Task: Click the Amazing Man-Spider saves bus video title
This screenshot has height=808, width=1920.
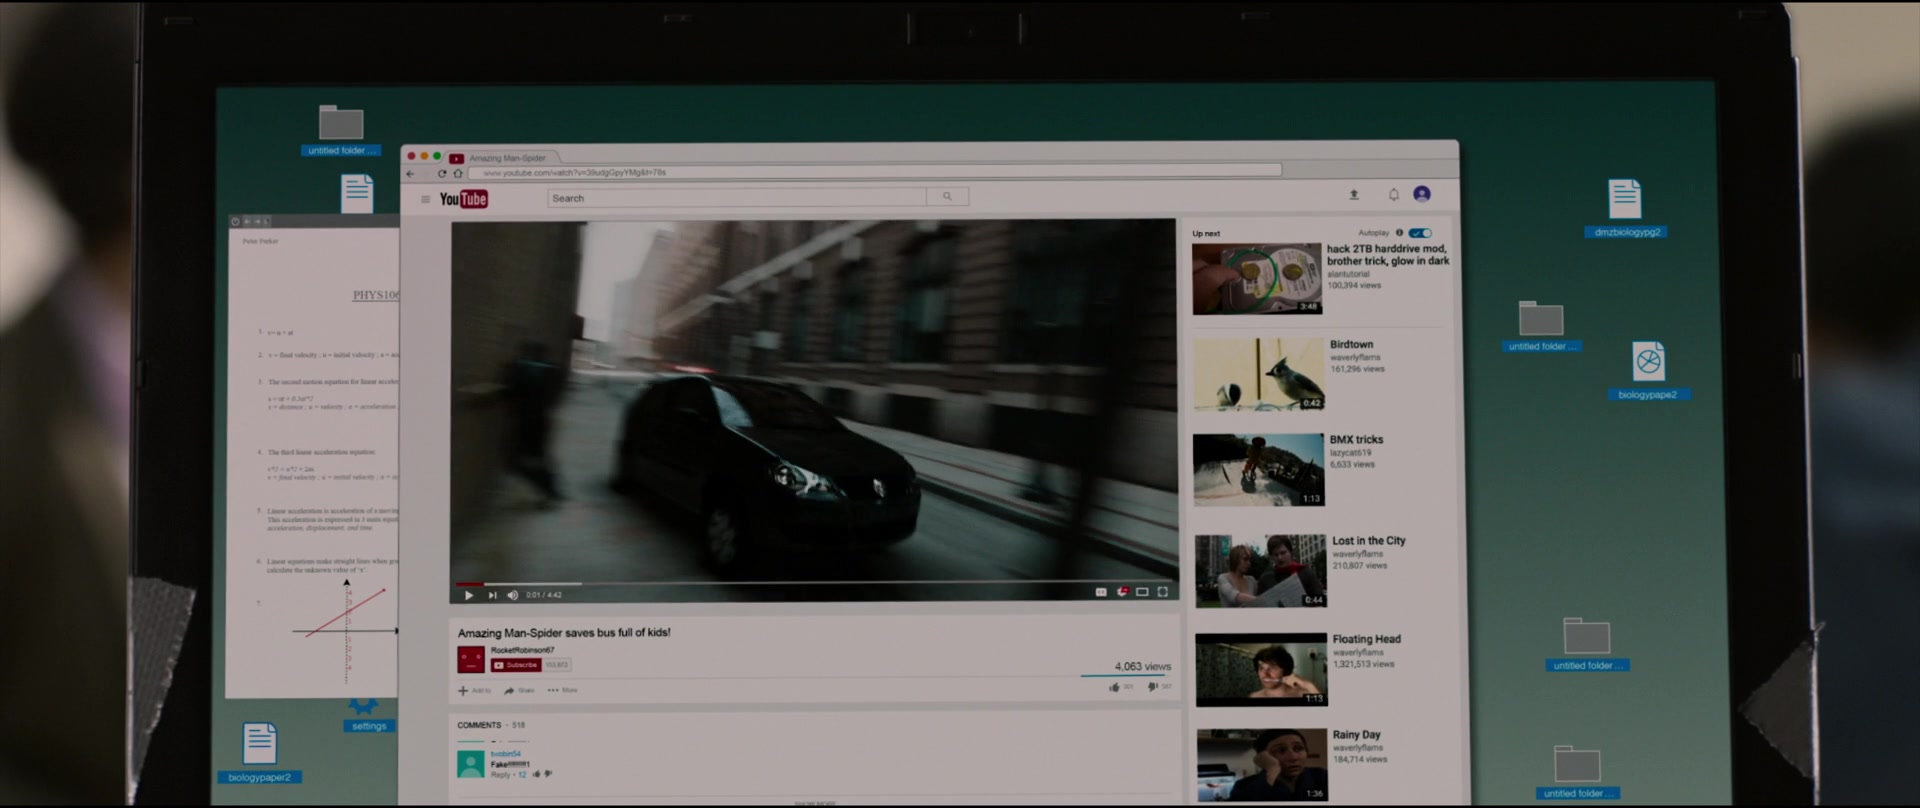Action: [564, 632]
